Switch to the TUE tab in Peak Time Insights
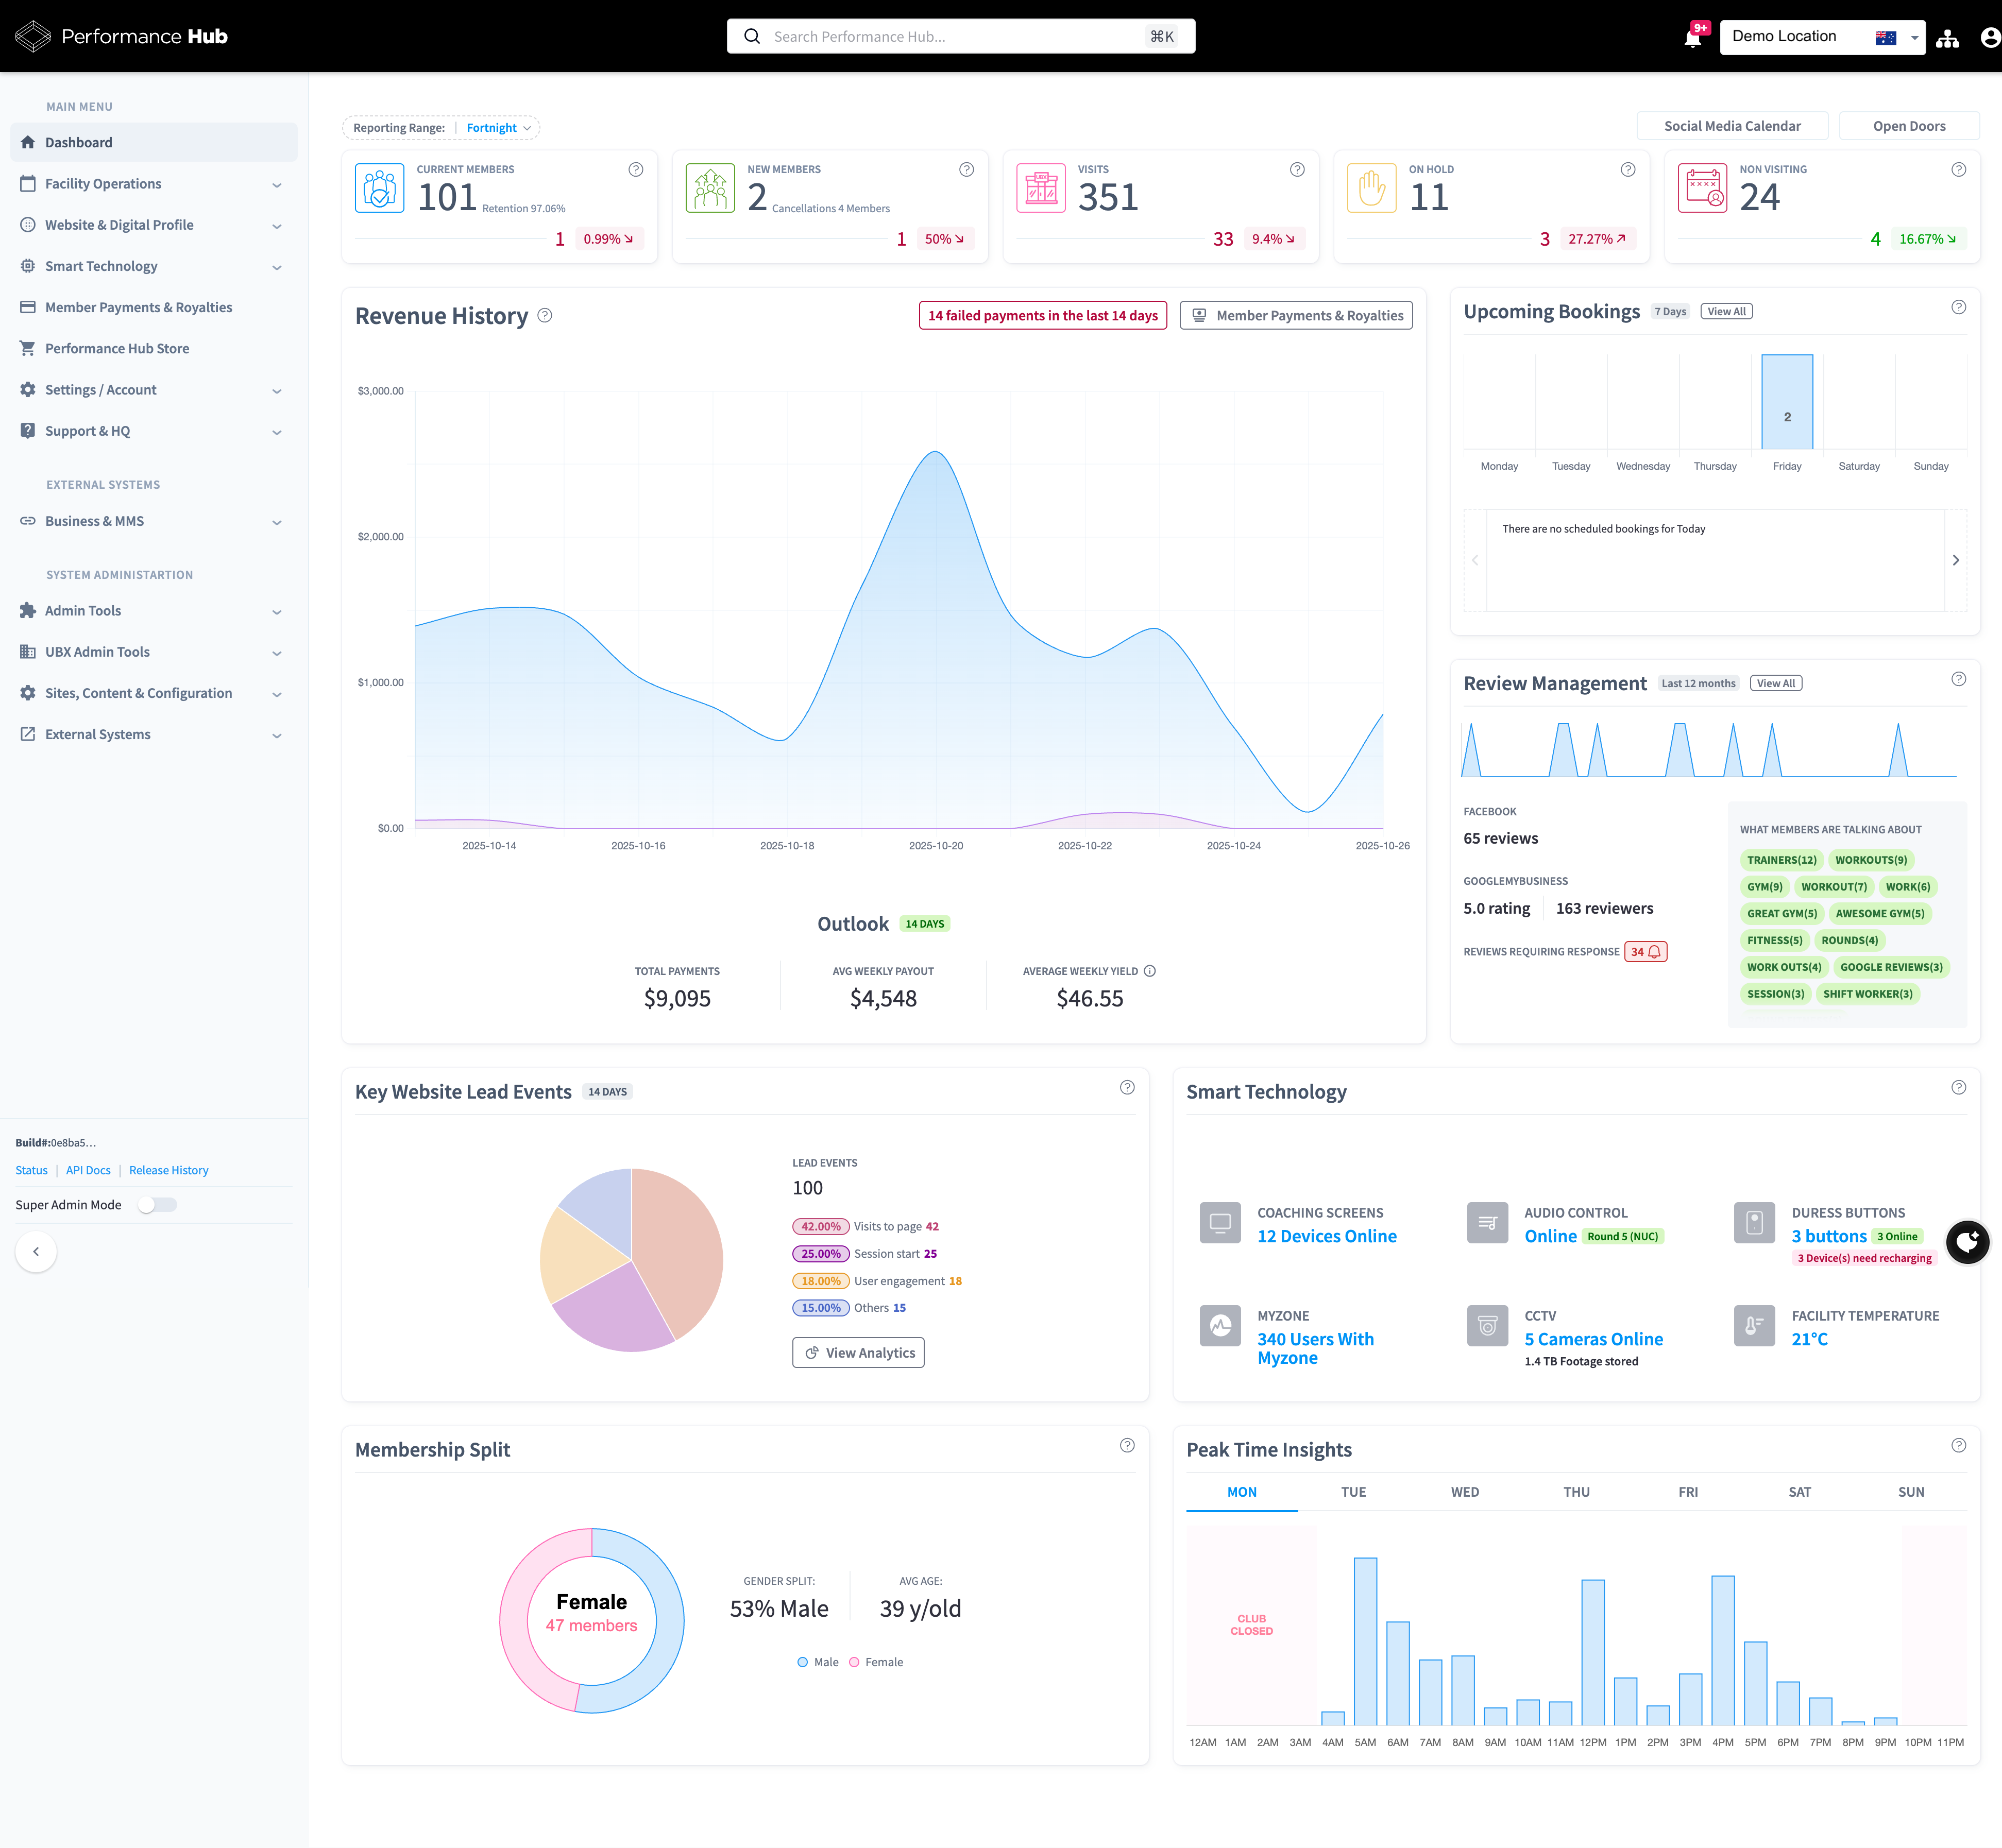 [x=1354, y=1491]
